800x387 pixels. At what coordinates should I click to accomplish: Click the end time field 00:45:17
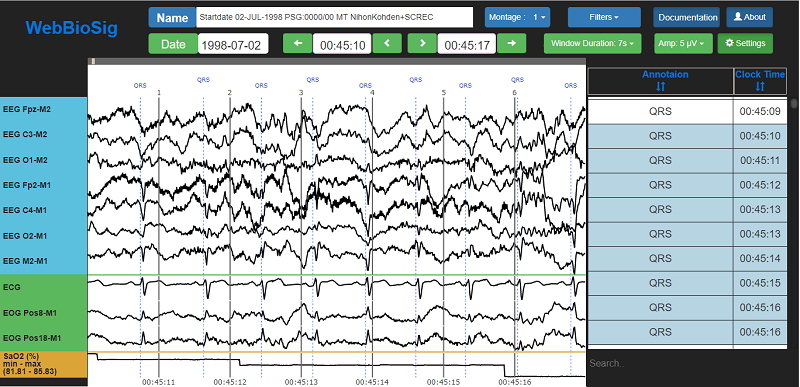pyautogui.click(x=467, y=44)
